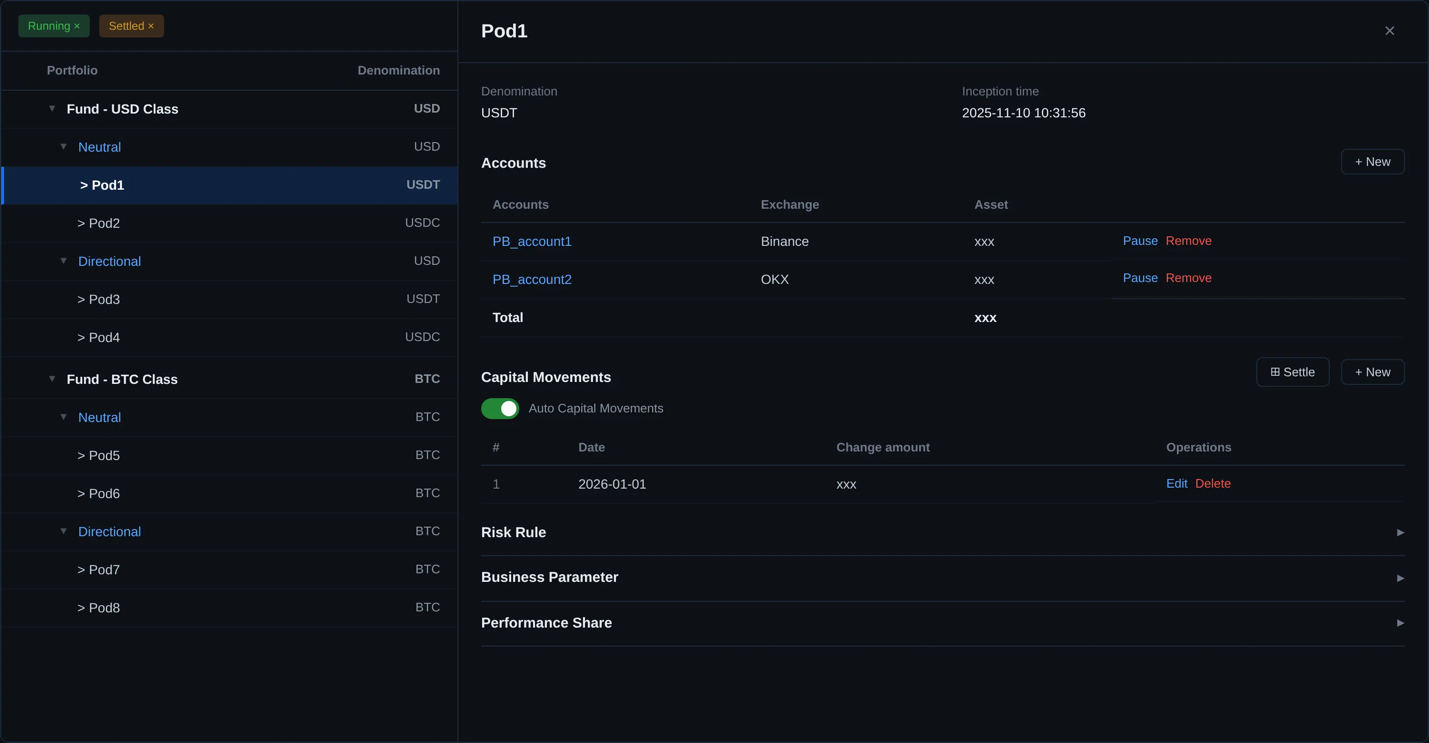Screen dimensions: 1429x743
Task: Open PB_account2 account link
Action: click(x=532, y=279)
